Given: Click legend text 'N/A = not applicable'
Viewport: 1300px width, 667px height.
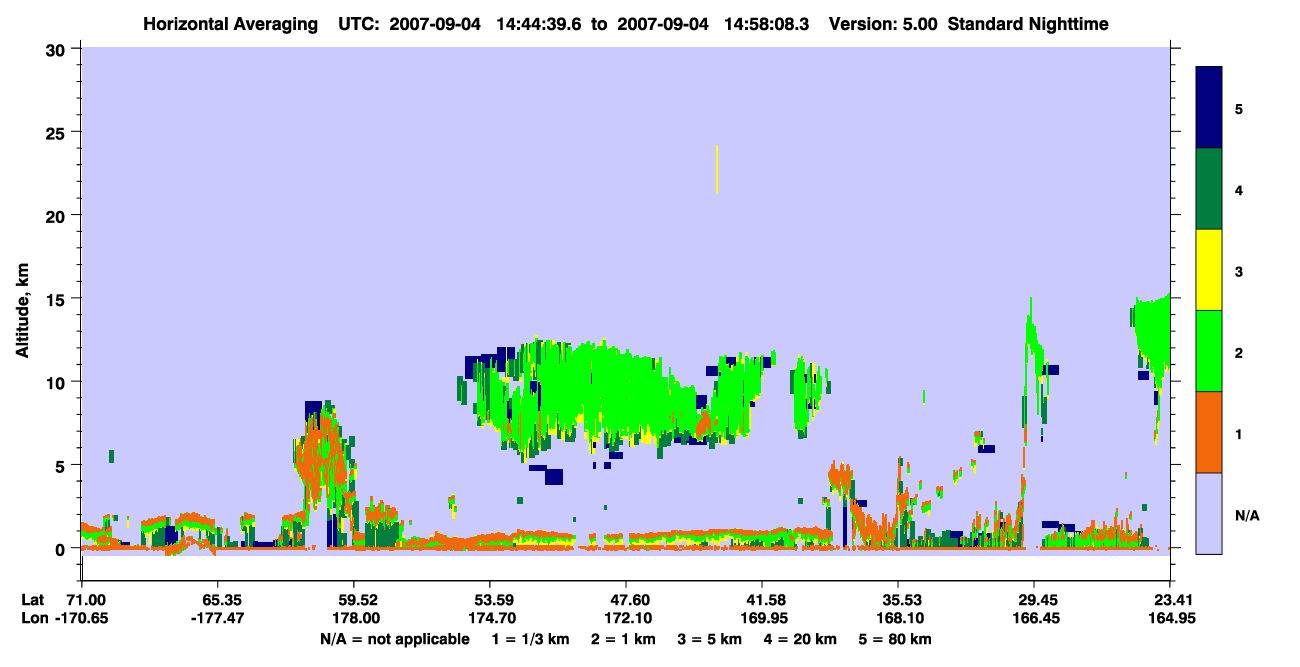Looking at the screenshot, I should click(394, 639).
